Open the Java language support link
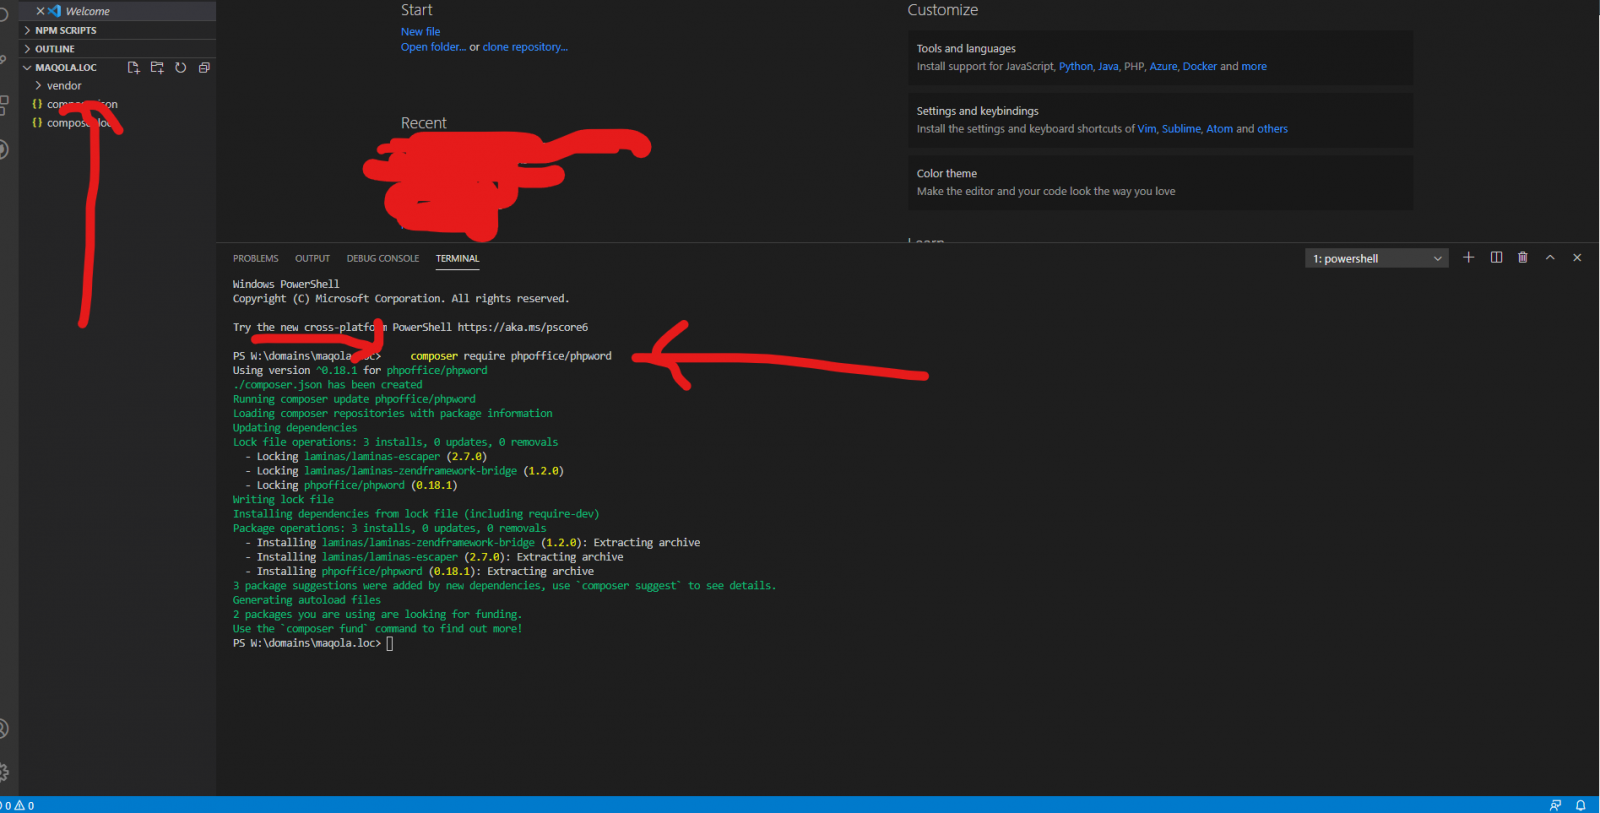 [x=1108, y=67]
